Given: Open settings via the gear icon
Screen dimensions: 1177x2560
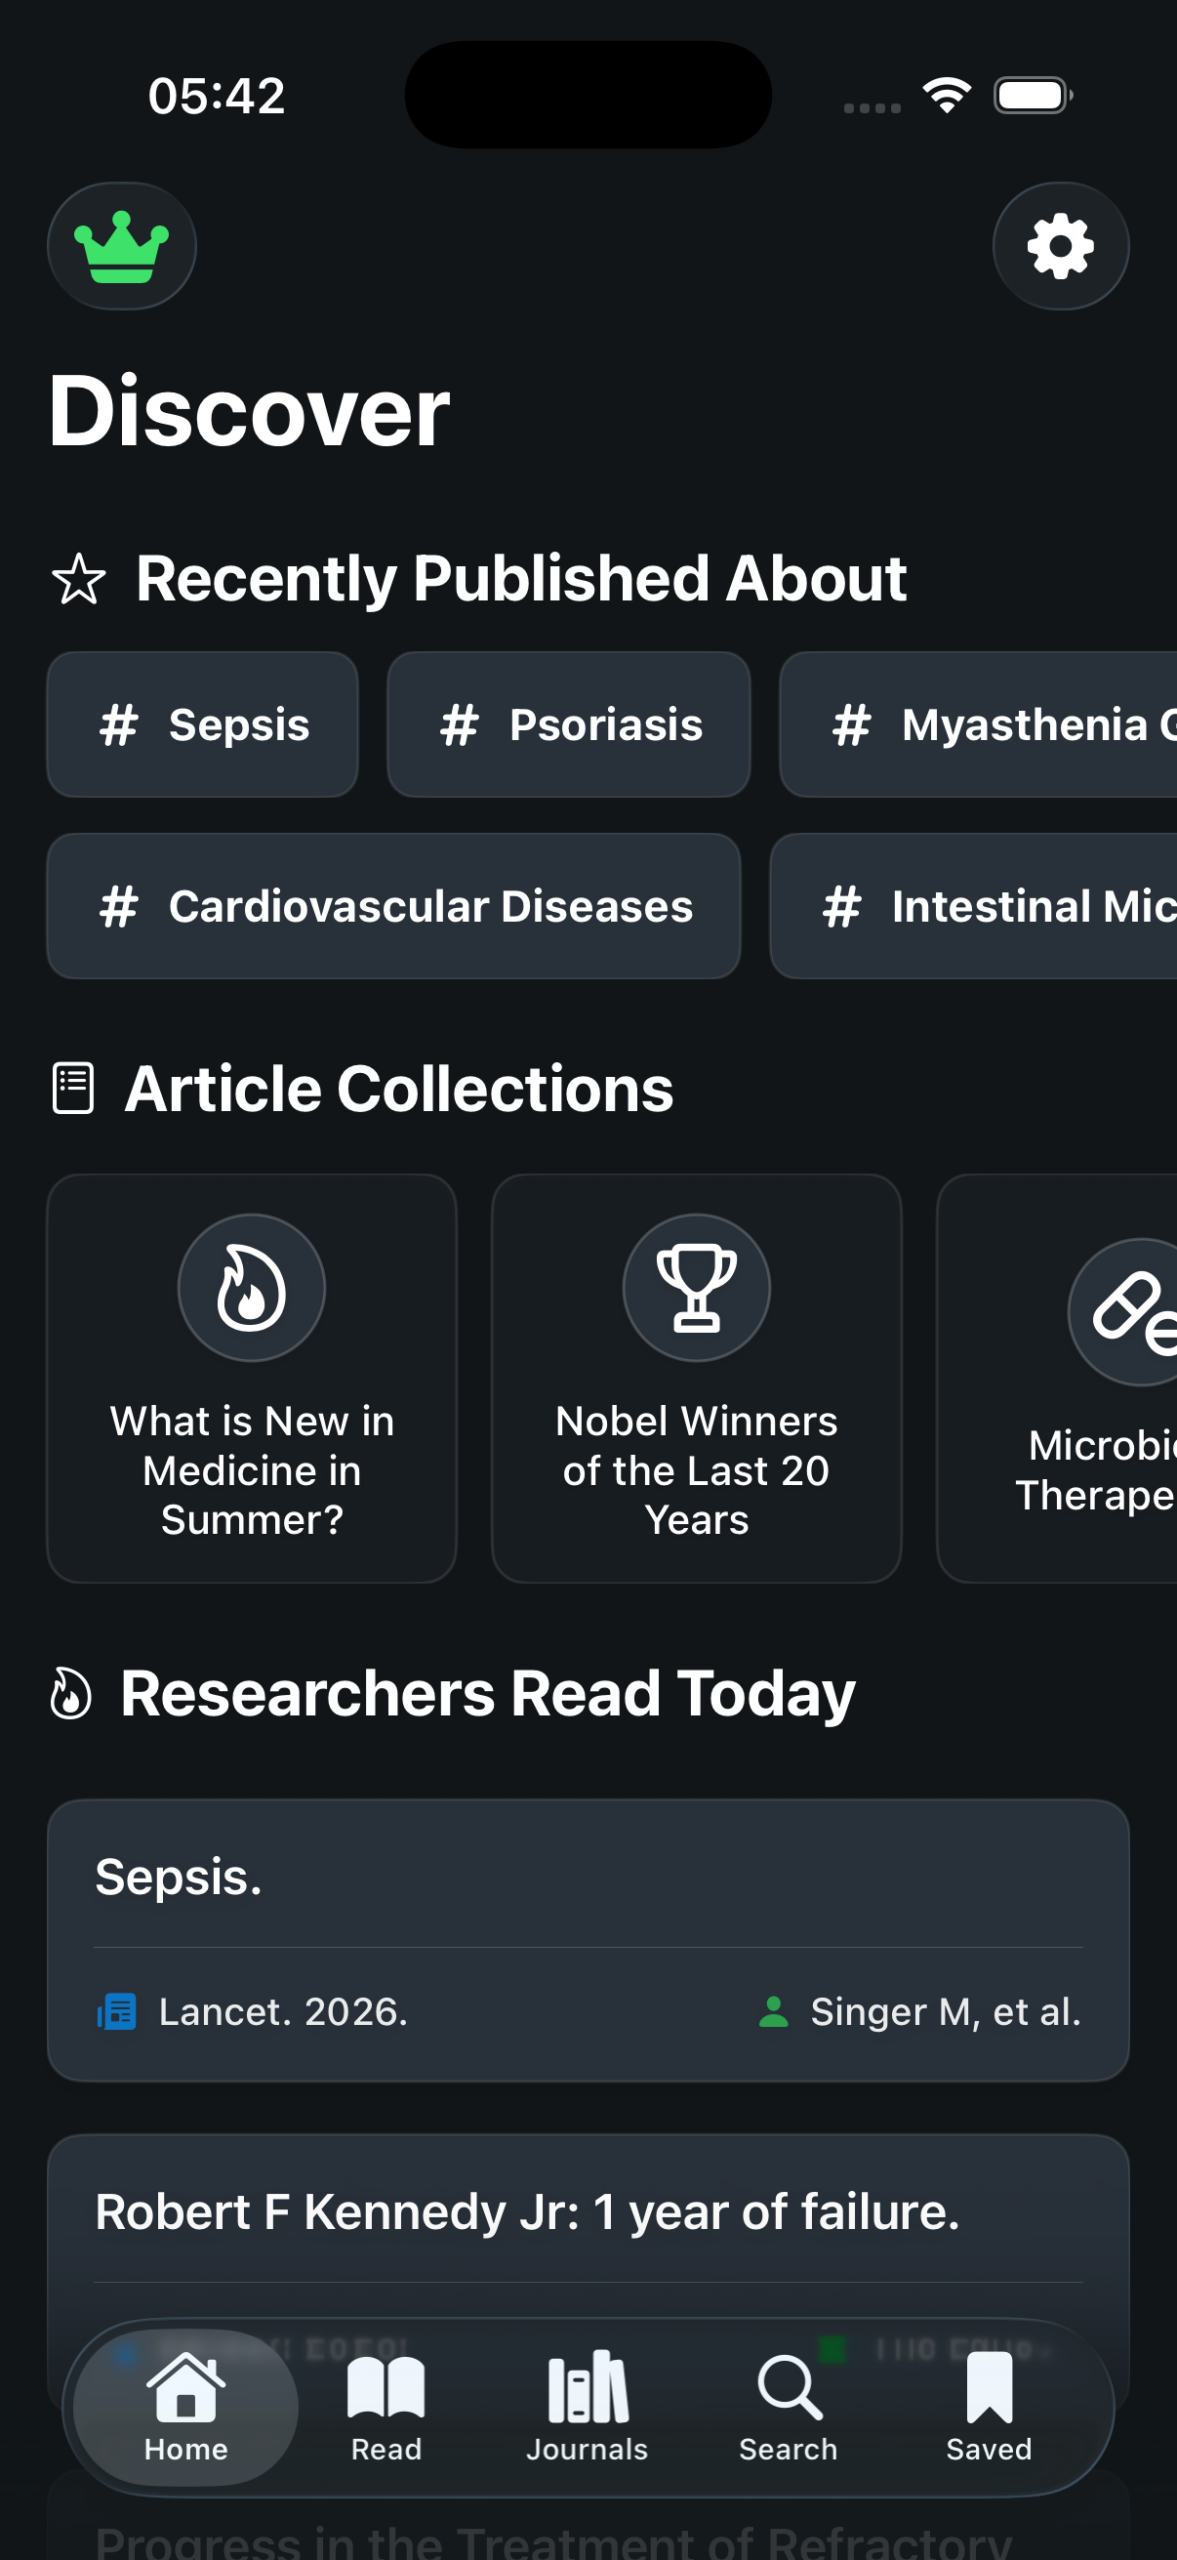Looking at the screenshot, I should (1060, 246).
